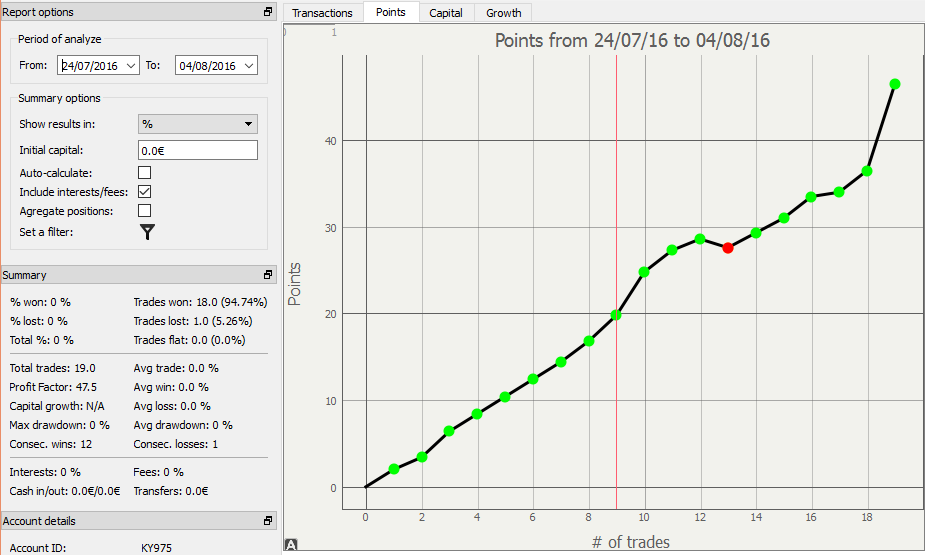The image size is (925, 555).
Task: Click the 'Profit Factor: 47.5' text
Action: tap(53, 387)
